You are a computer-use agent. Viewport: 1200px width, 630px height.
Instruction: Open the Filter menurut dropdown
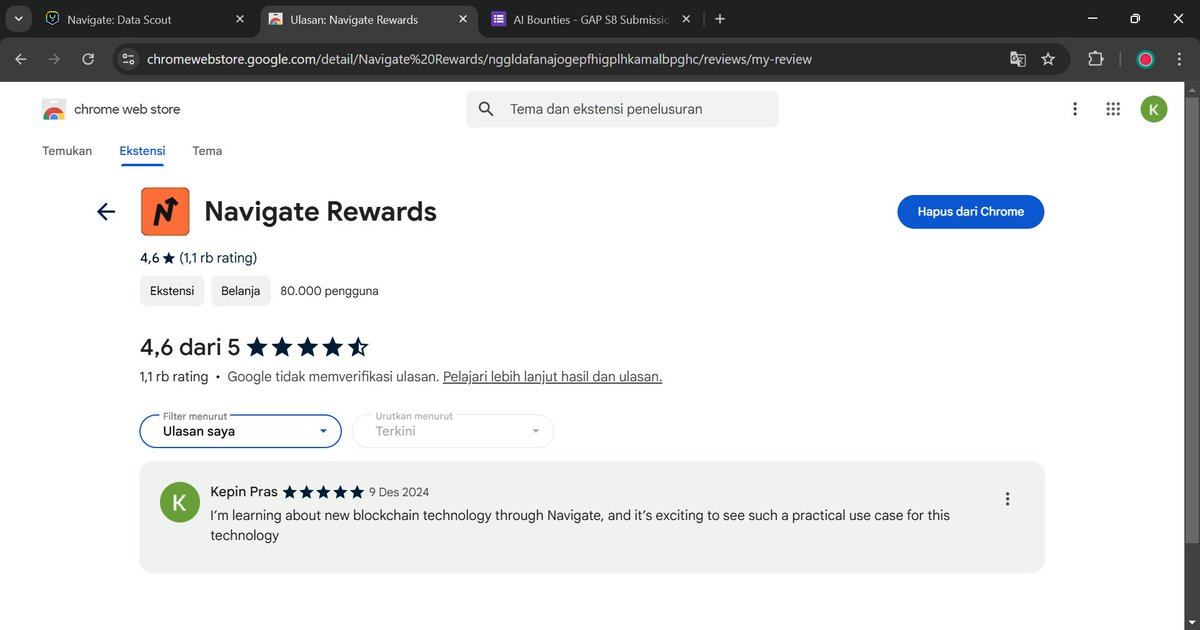[x=240, y=431]
